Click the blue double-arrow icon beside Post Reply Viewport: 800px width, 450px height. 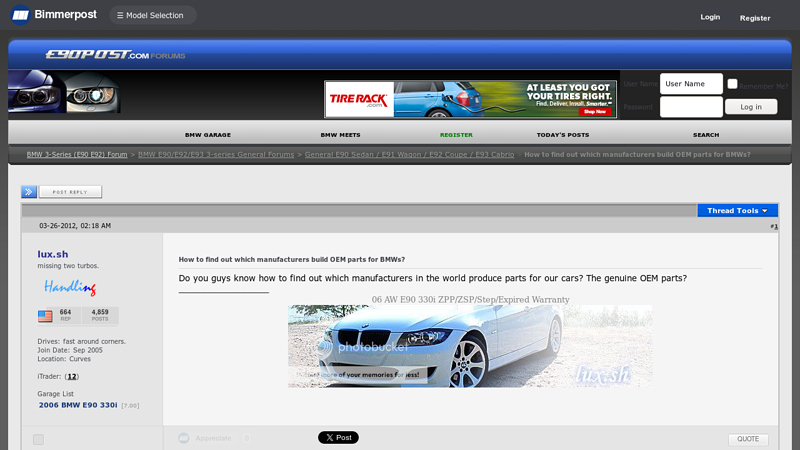tap(29, 192)
